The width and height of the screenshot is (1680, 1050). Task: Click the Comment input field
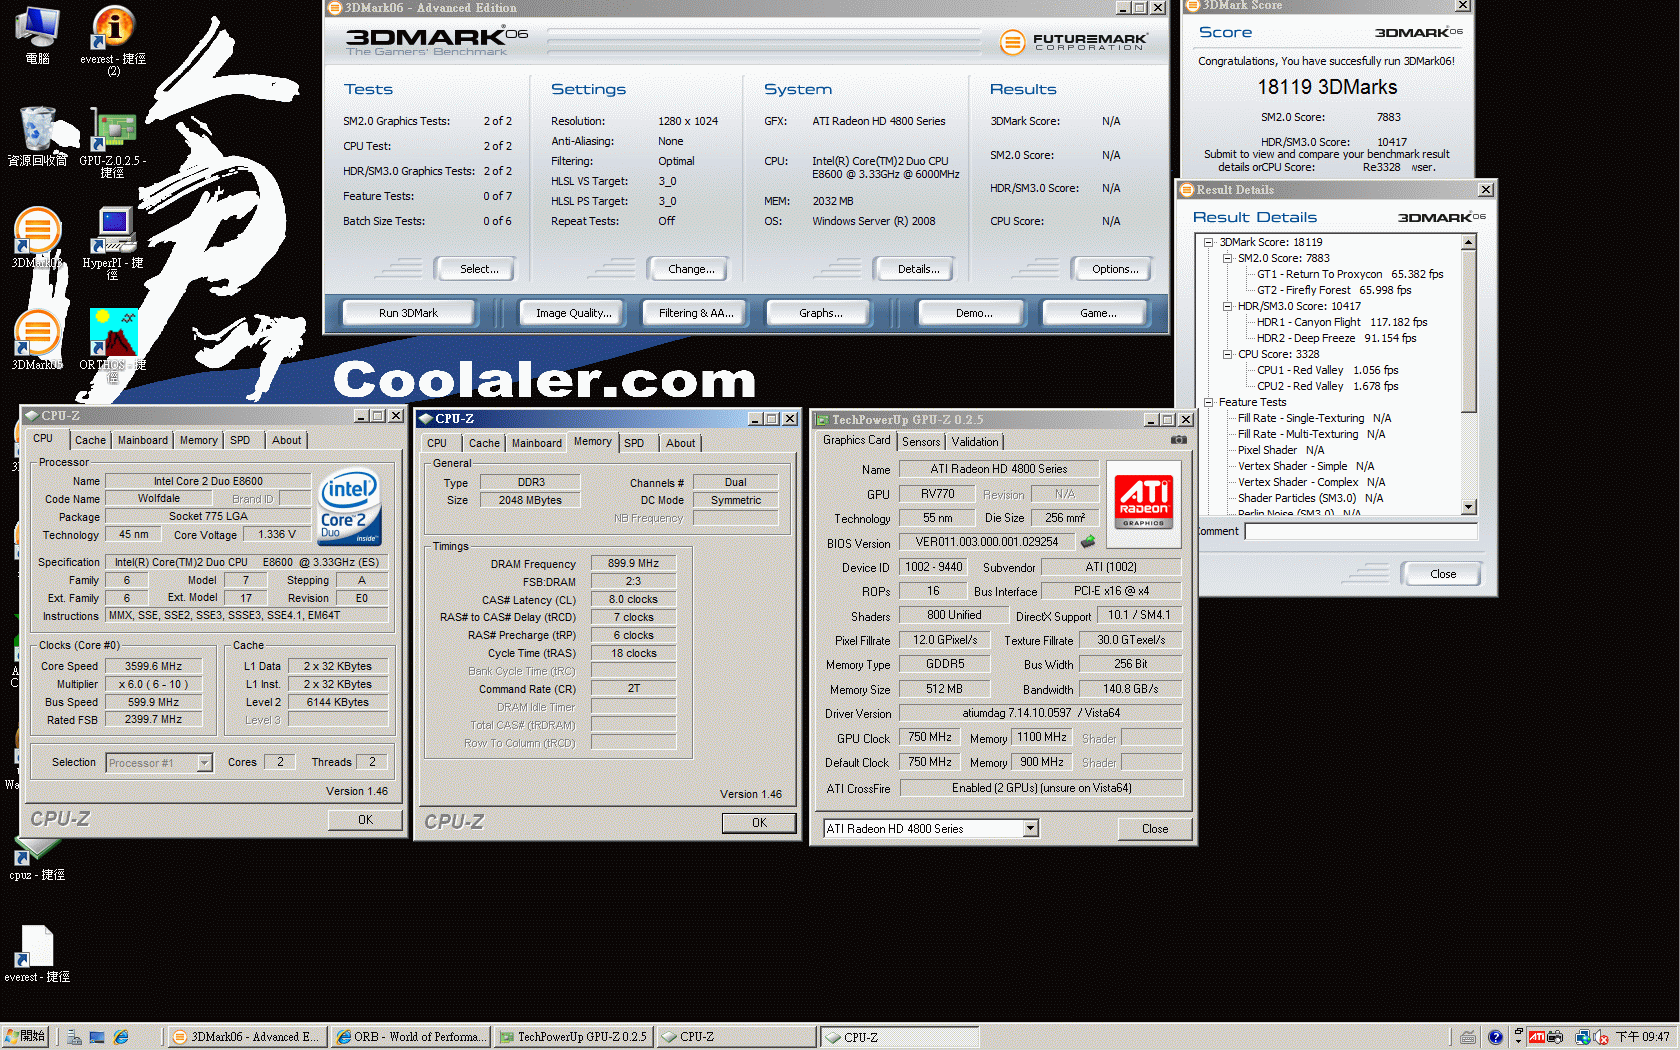pos(1359,531)
